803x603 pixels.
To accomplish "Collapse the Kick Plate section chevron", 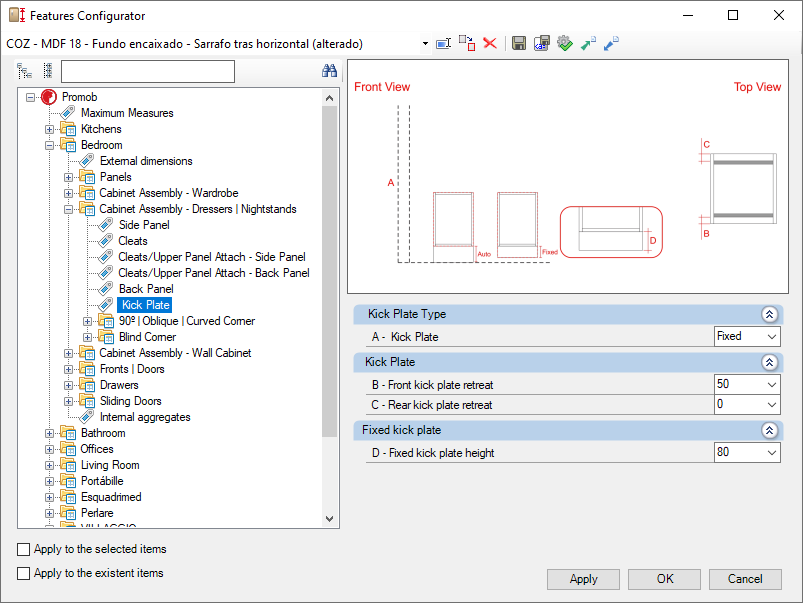I will point(769,362).
